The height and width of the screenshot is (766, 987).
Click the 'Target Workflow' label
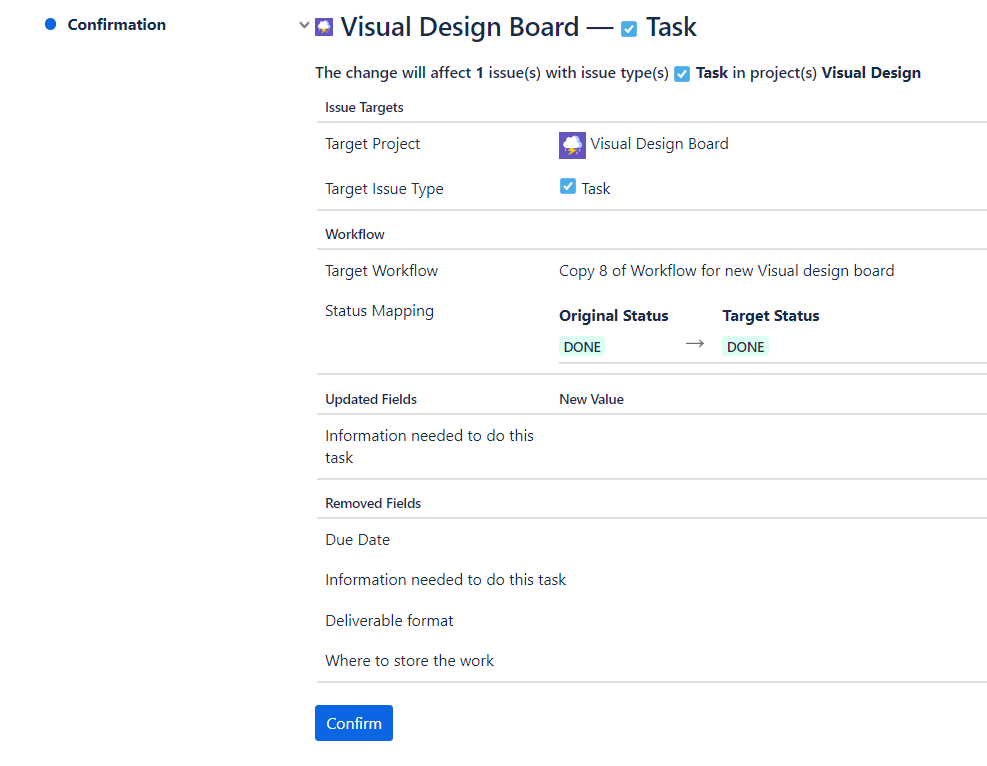point(381,271)
